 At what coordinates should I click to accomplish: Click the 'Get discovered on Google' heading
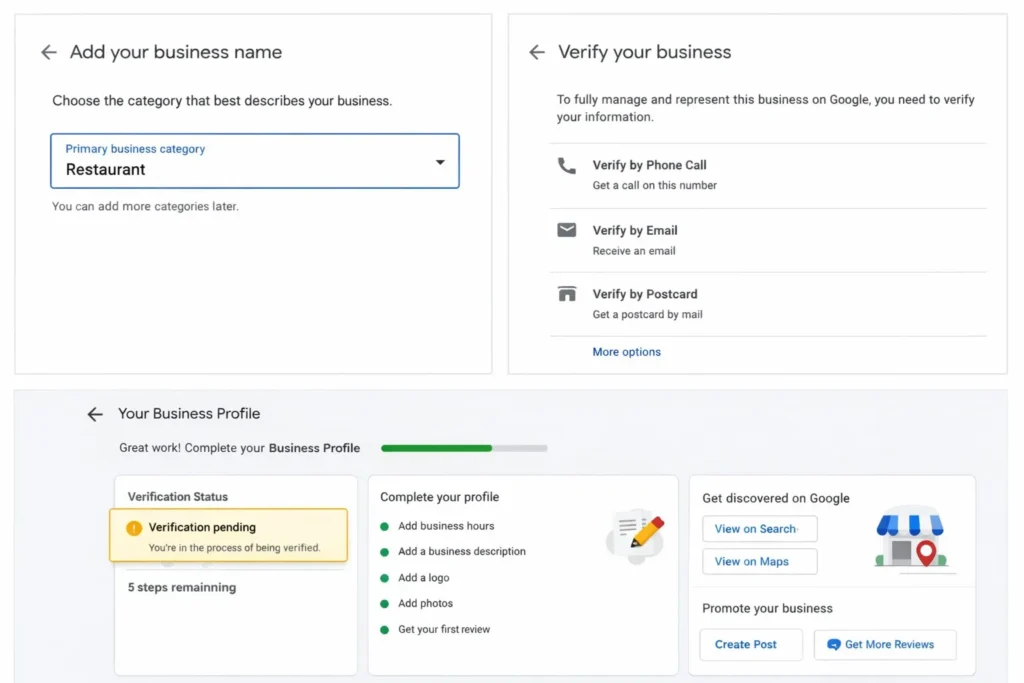pos(776,498)
